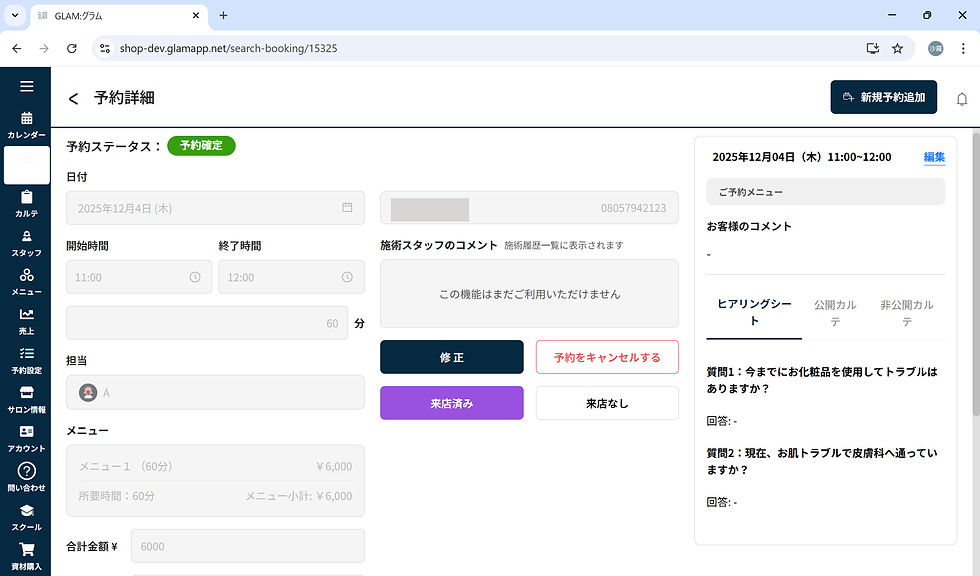Switch to the ヒアリングシート tab
The image size is (980, 576).
pyautogui.click(x=754, y=312)
